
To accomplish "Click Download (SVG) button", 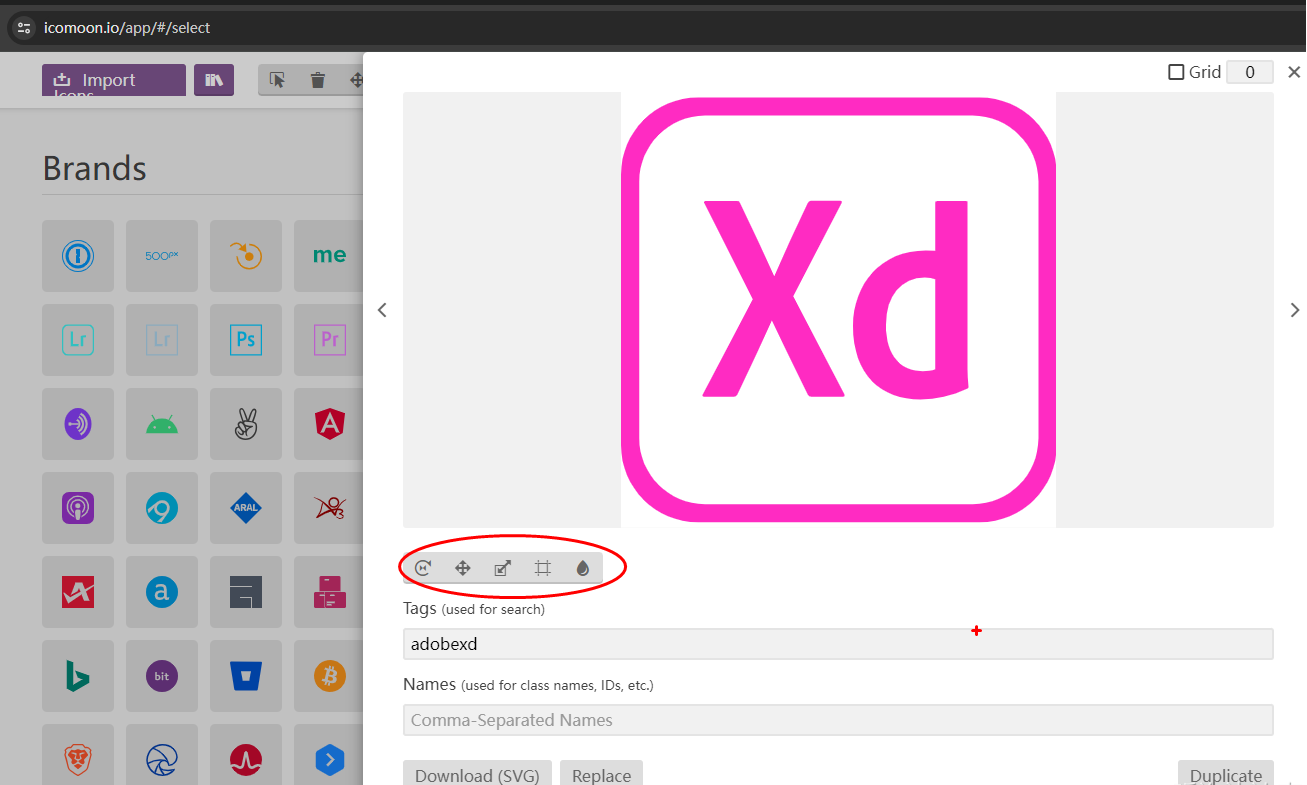I will [x=477, y=773].
